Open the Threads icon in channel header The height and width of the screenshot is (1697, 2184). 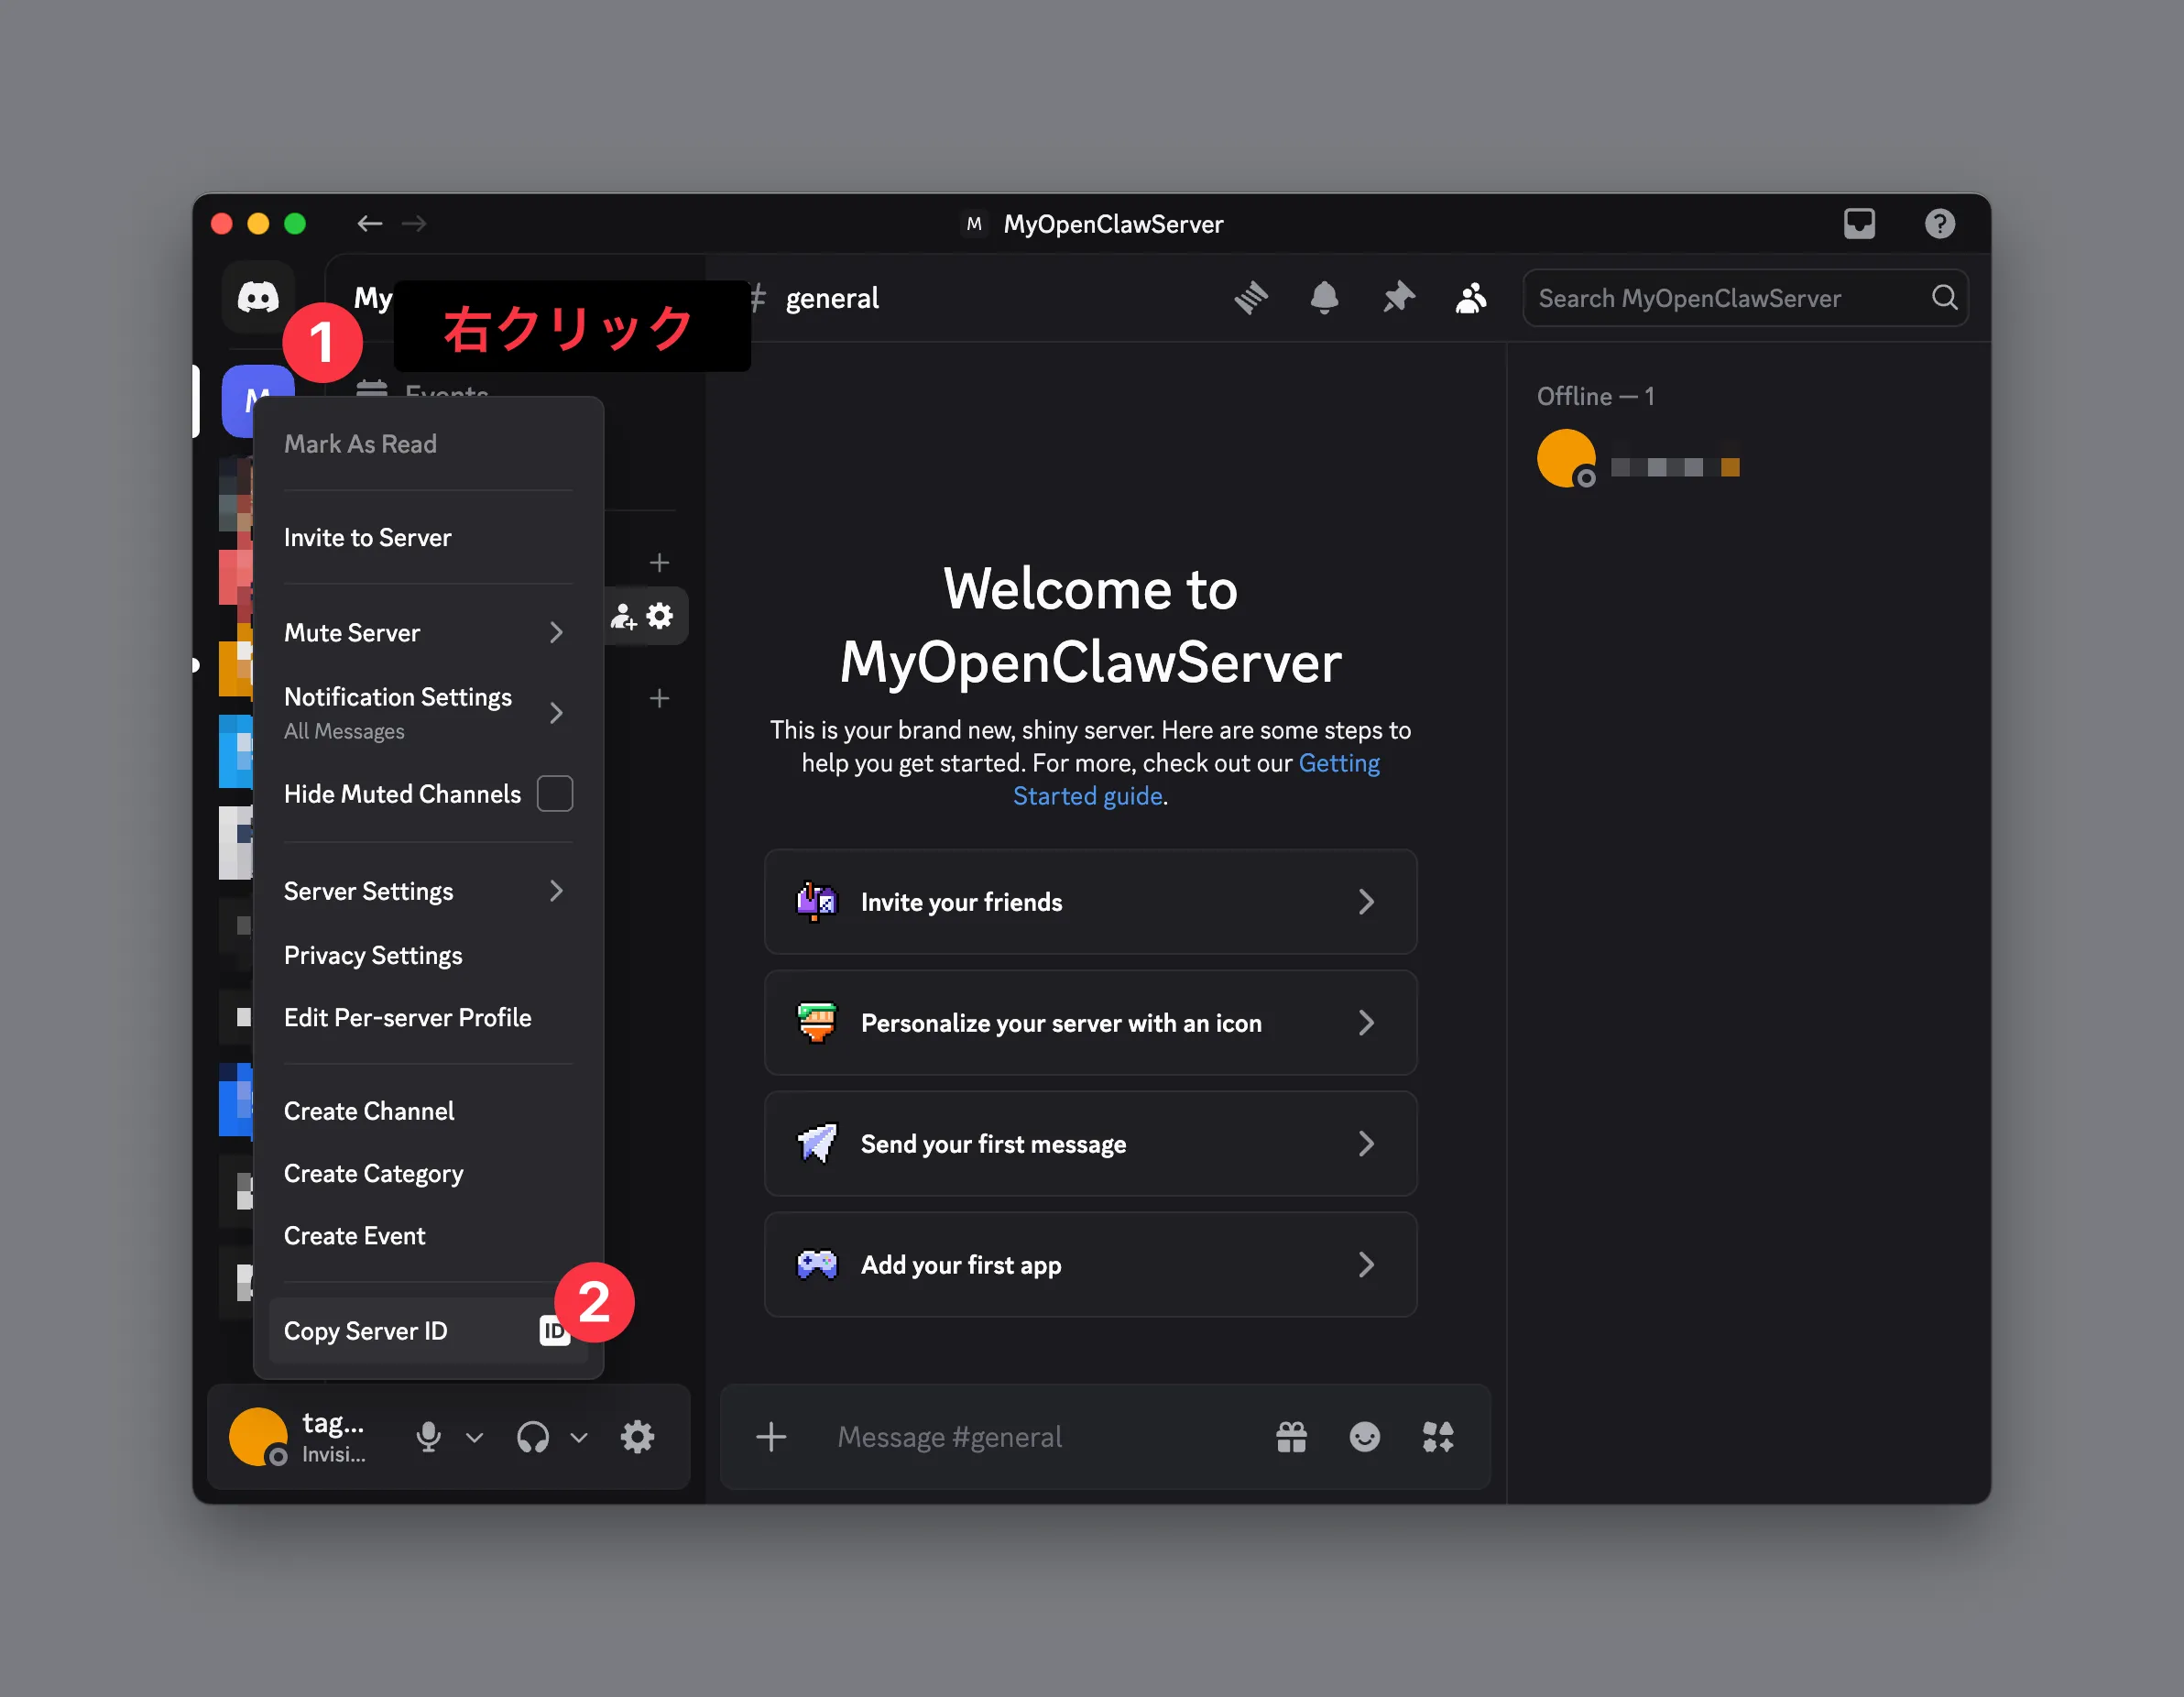1250,297
